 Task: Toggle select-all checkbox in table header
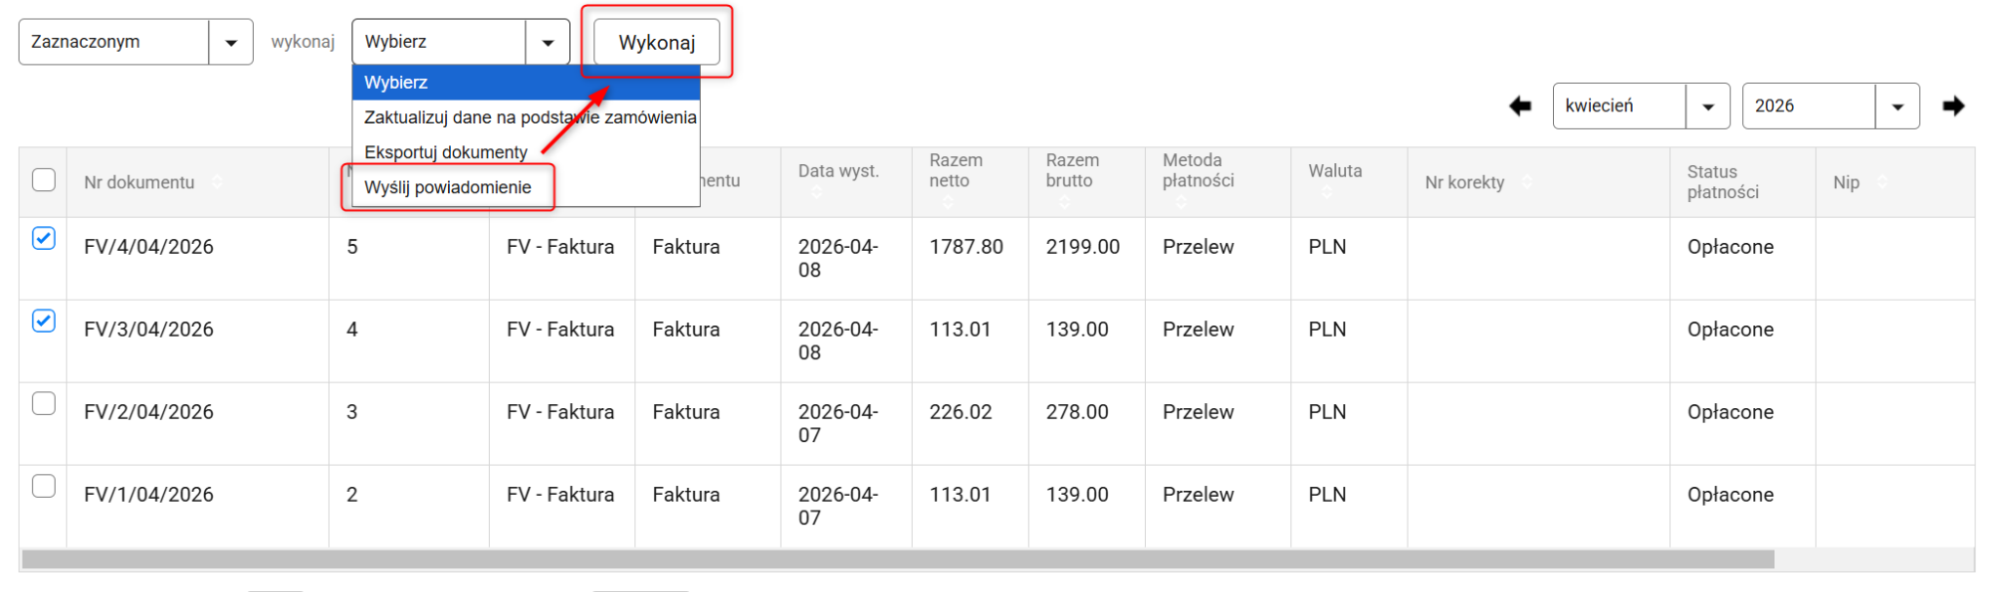pyautogui.click(x=44, y=180)
